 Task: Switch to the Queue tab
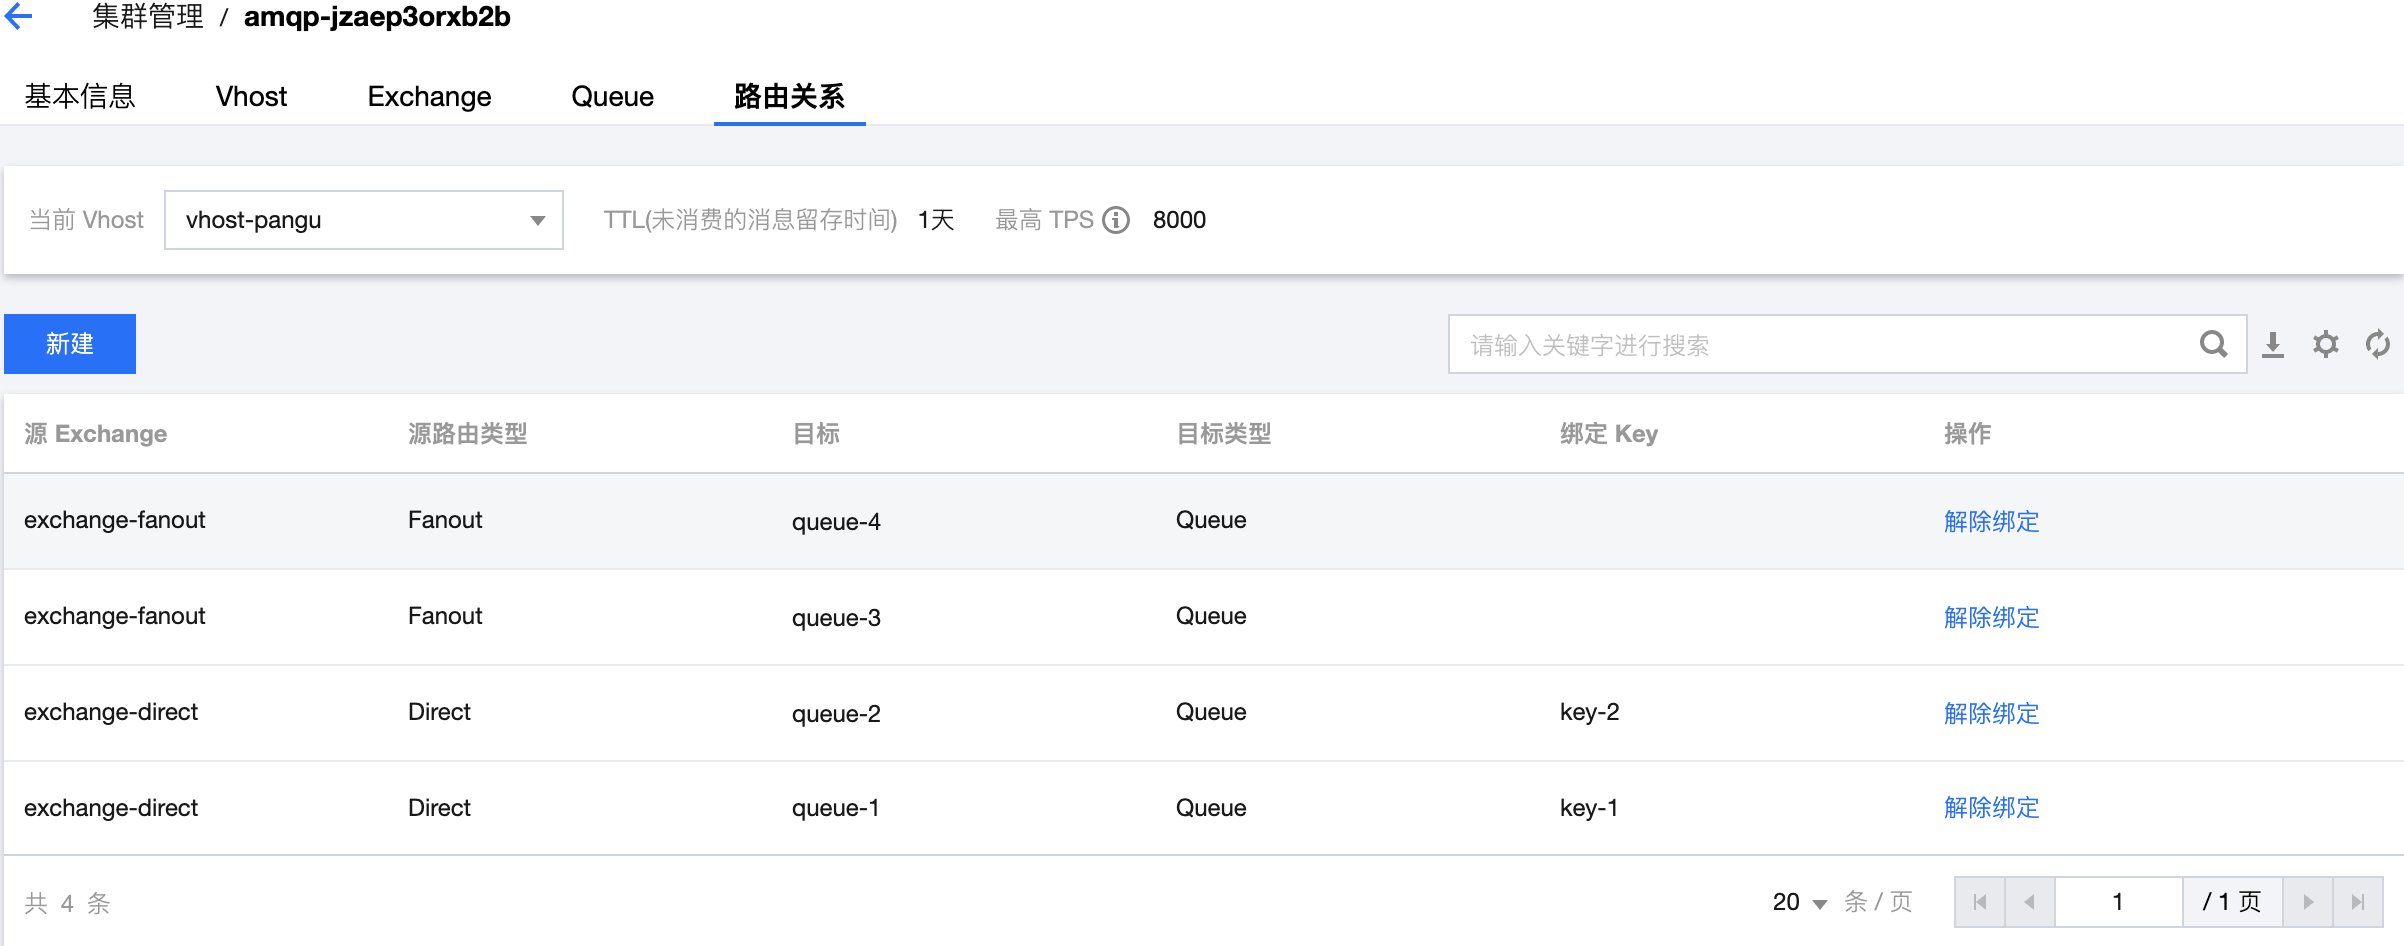coord(612,96)
